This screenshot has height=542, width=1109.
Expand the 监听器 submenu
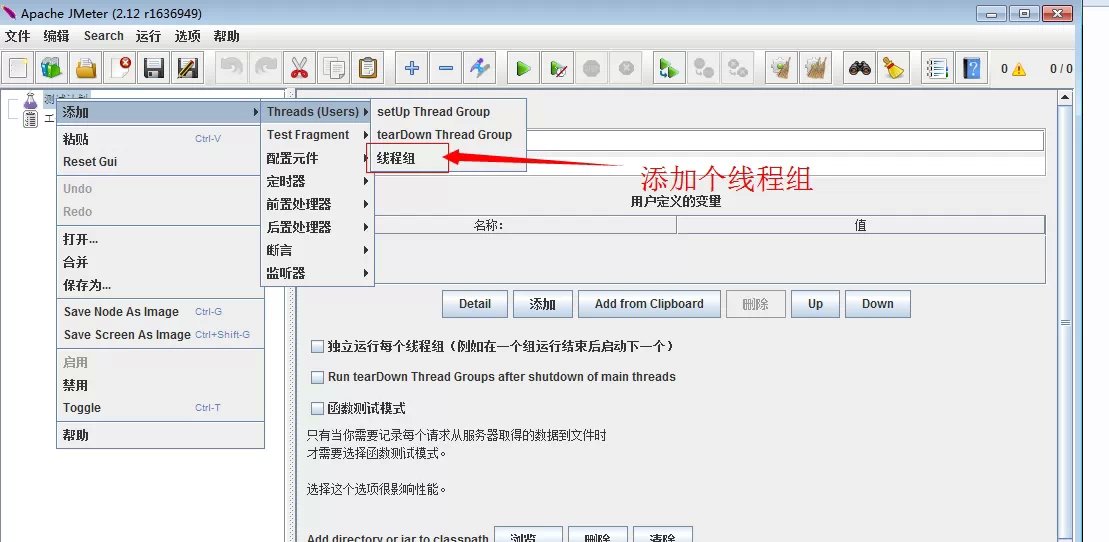(x=317, y=273)
